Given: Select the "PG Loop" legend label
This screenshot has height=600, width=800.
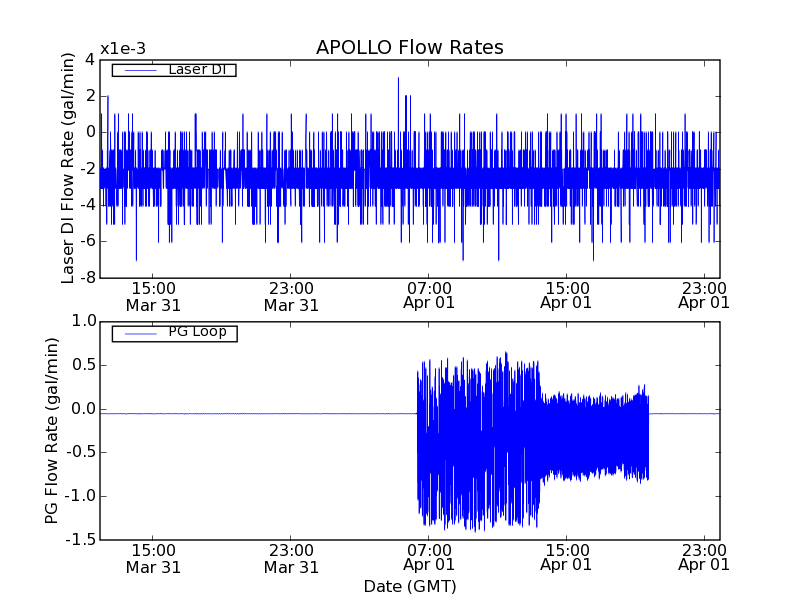Looking at the screenshot, I should (x=196, y=332).
